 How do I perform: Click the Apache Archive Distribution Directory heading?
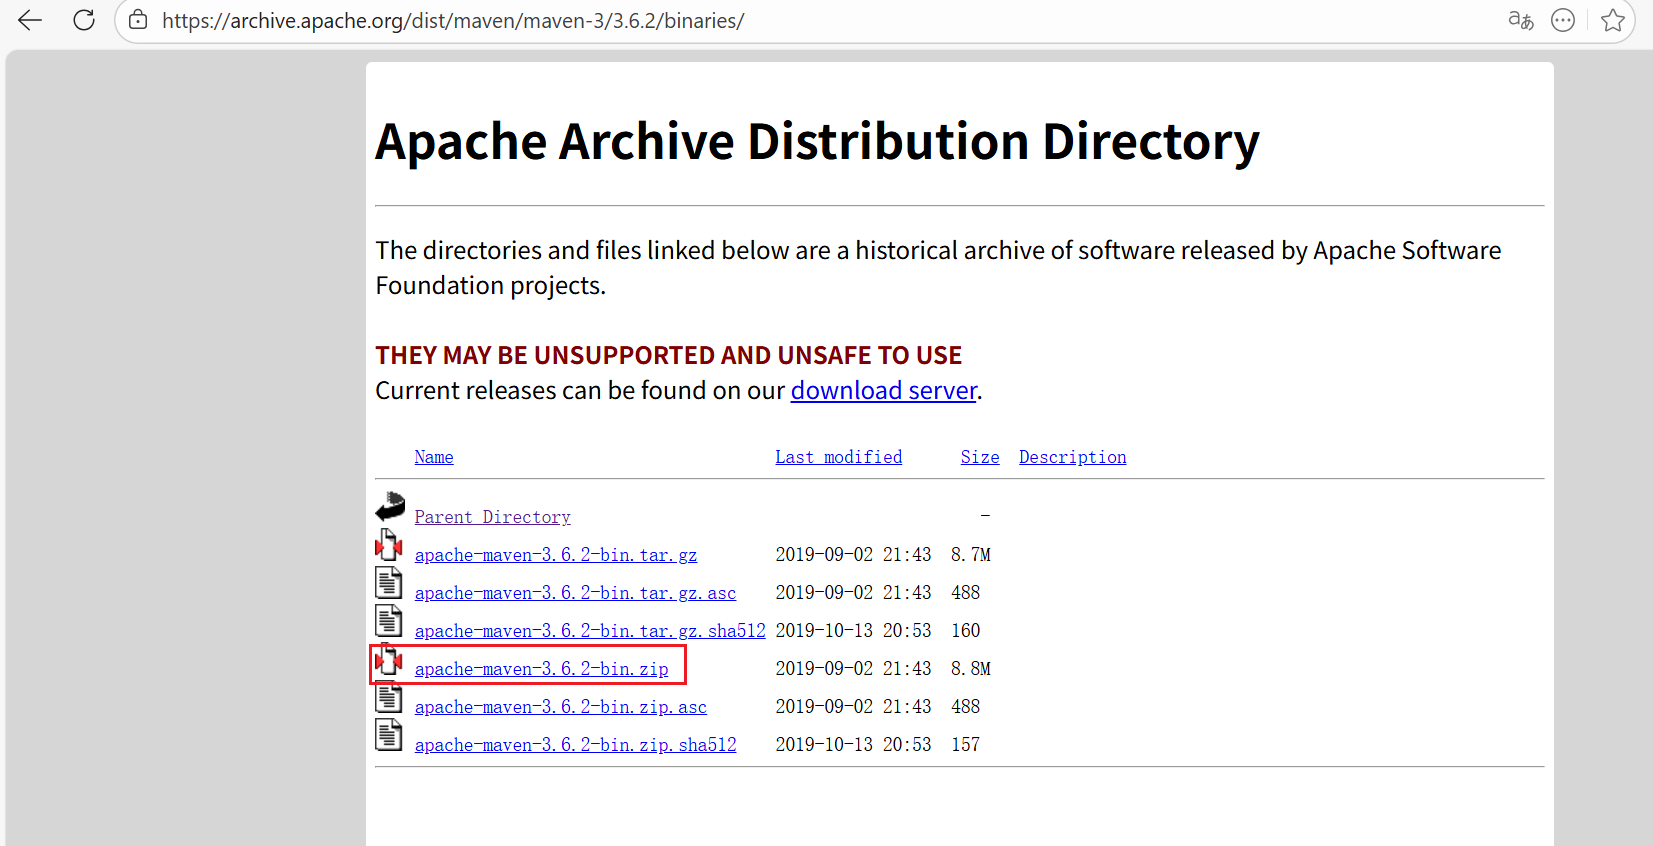coord(817,142)
